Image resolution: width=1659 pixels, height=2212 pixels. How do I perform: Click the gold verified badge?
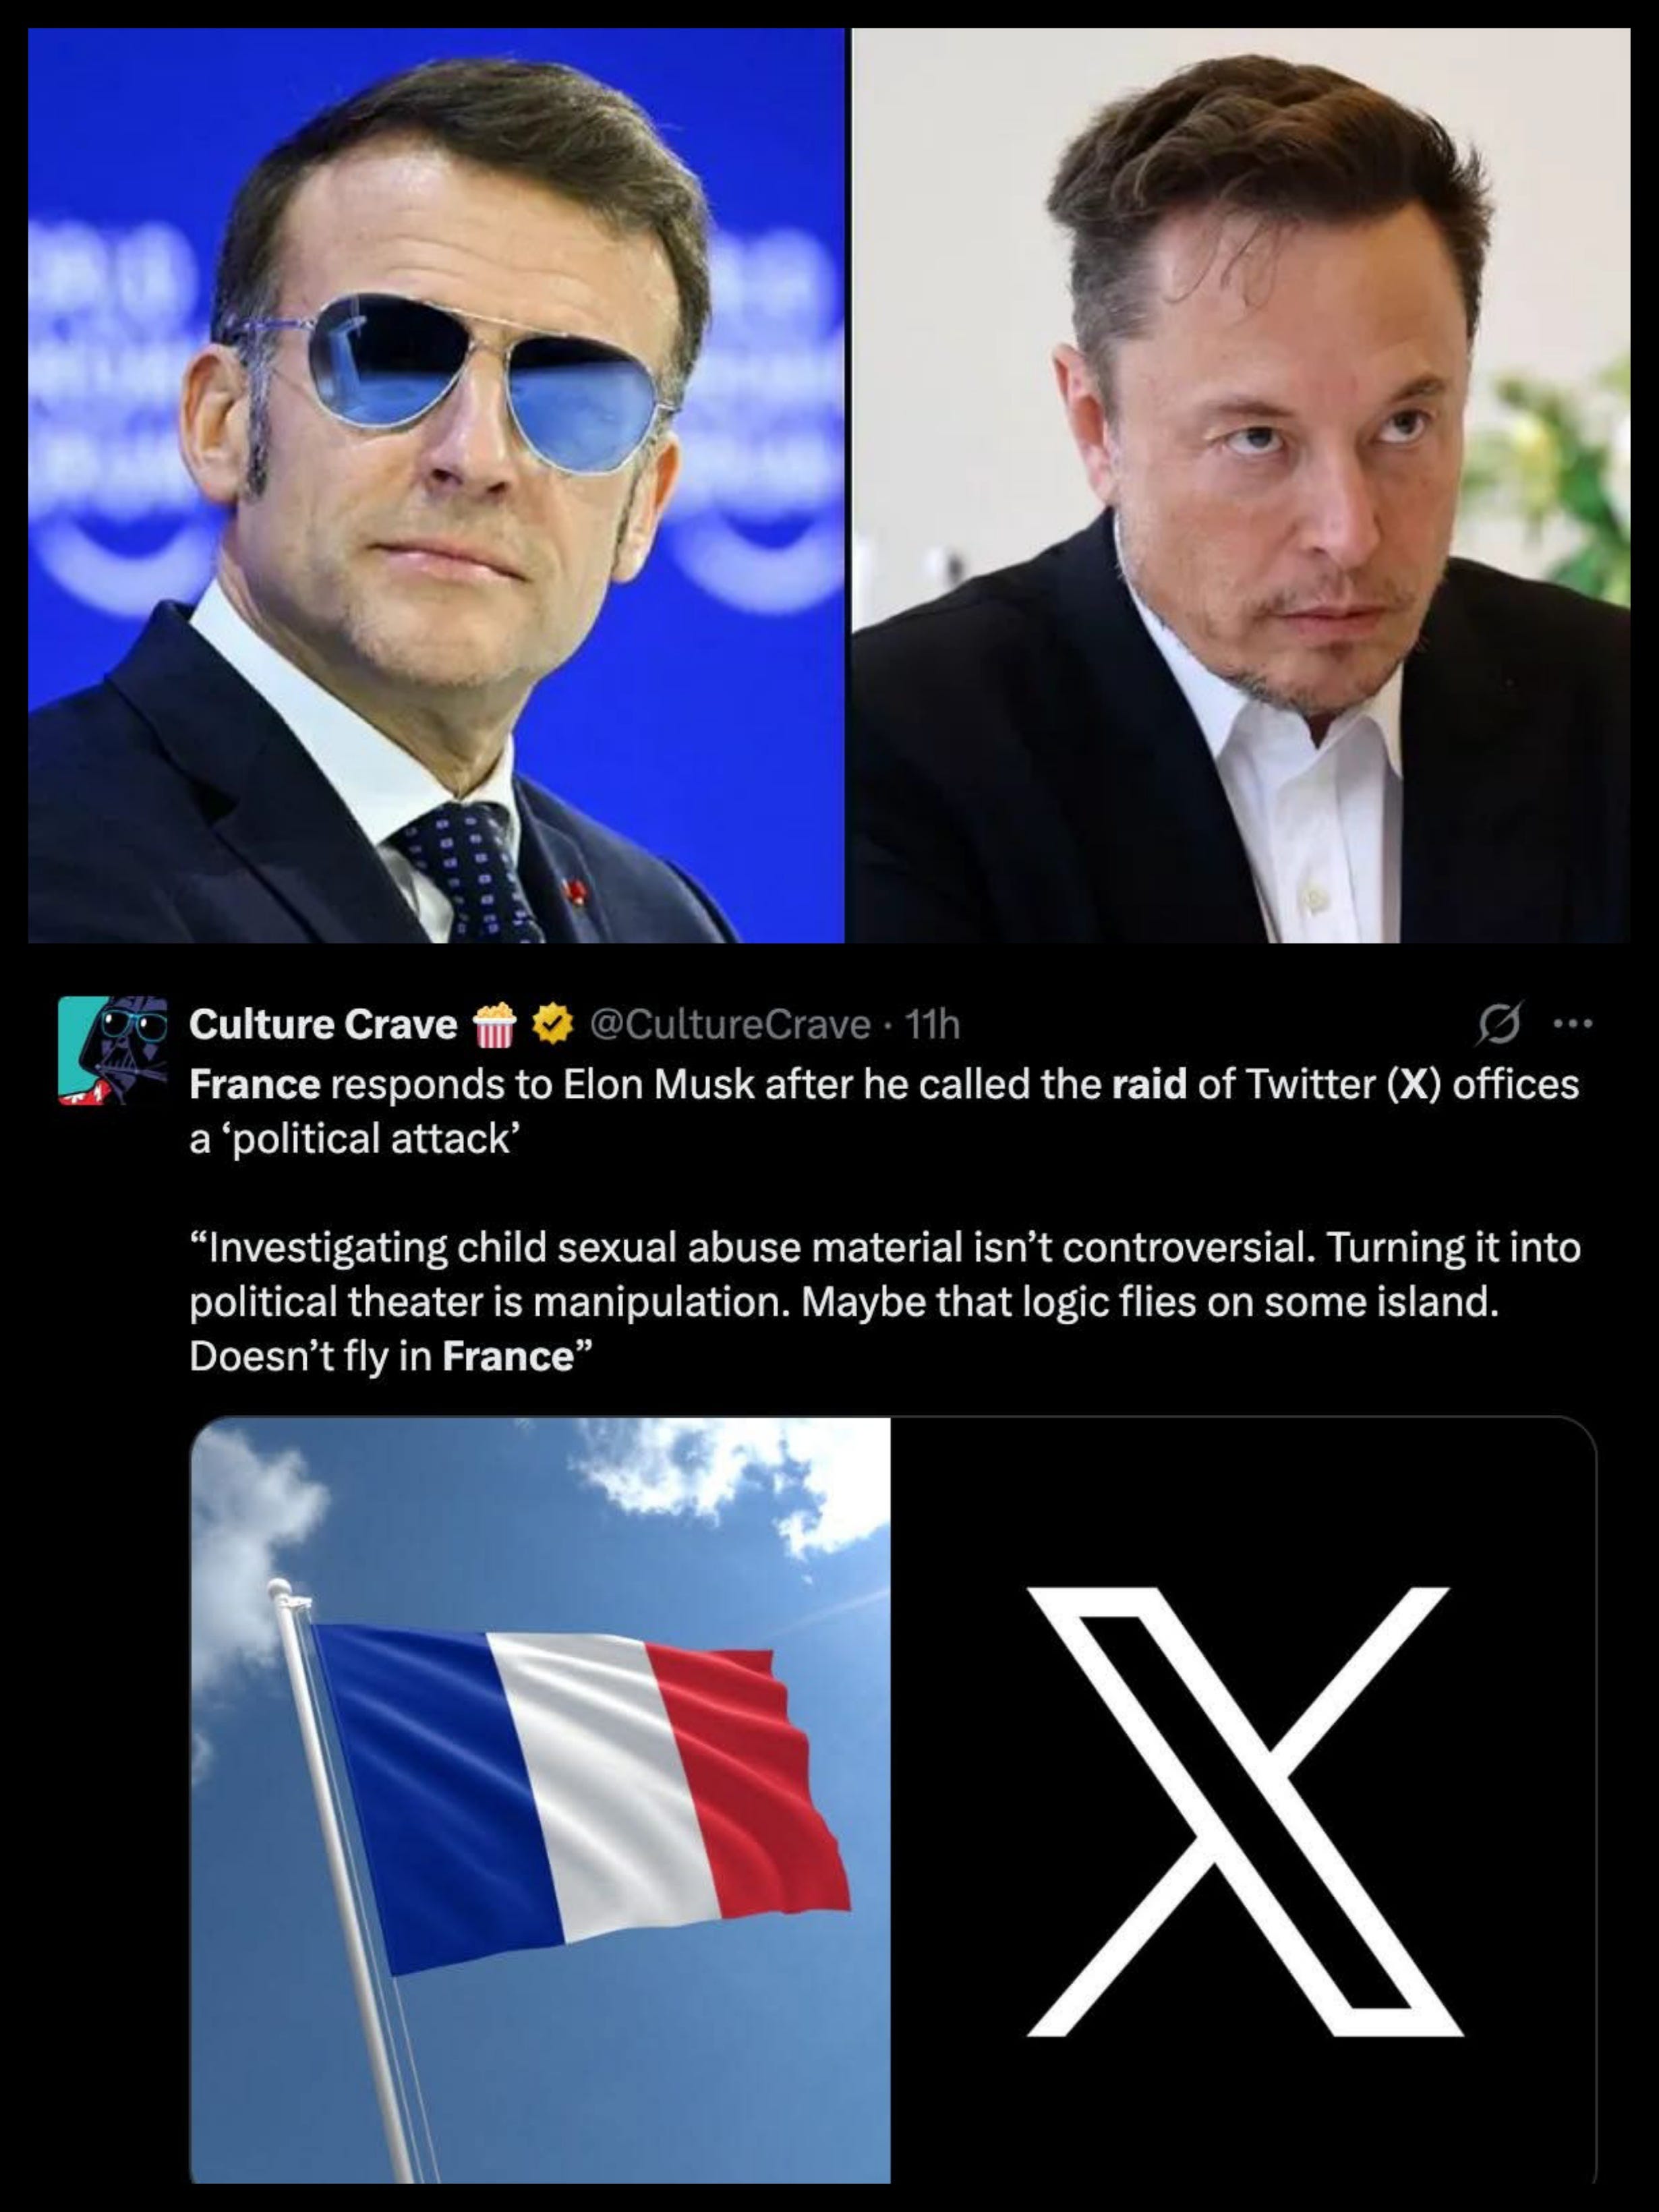coord(552,1025)
